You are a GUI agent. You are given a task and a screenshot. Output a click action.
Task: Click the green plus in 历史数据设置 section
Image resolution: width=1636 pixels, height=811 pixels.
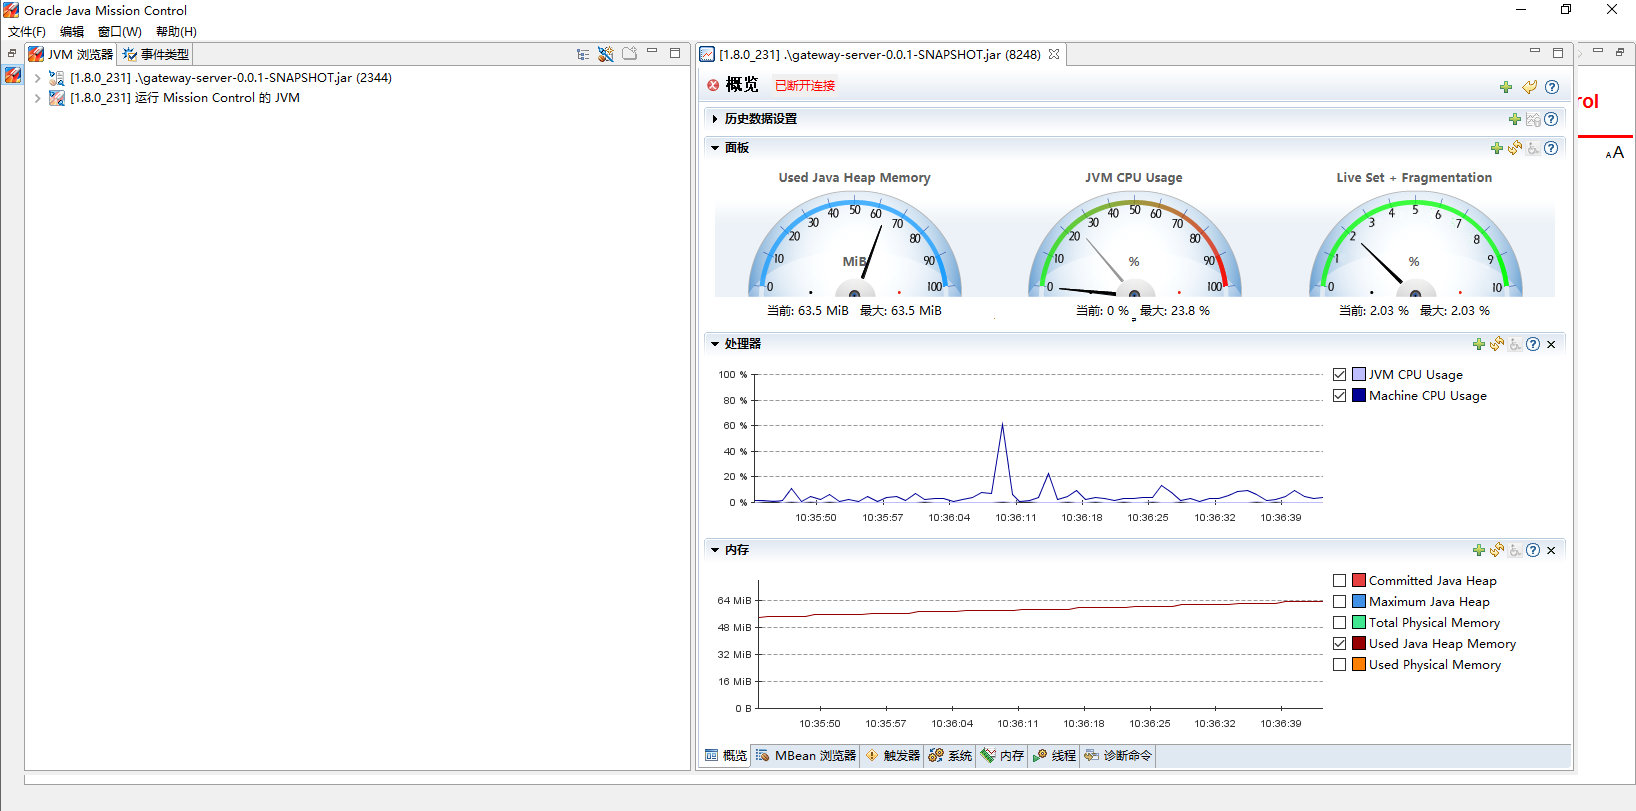pyautogui.click(x=1515, y=119)
